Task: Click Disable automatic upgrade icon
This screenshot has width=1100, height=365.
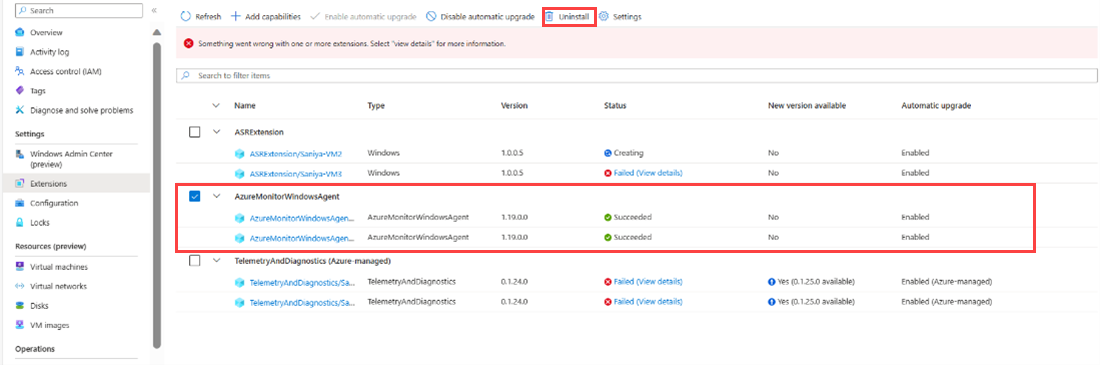Action: 431,16
